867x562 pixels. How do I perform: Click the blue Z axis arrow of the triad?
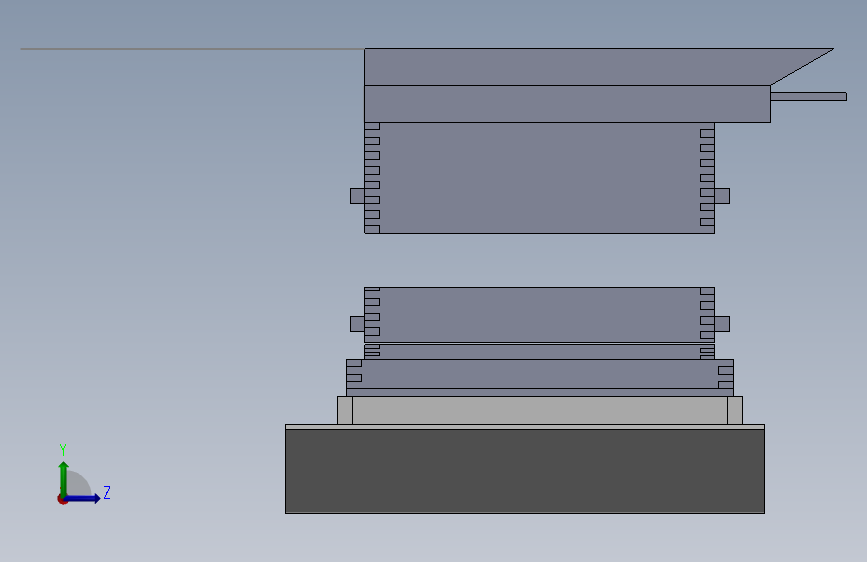[x=83, y=498]
